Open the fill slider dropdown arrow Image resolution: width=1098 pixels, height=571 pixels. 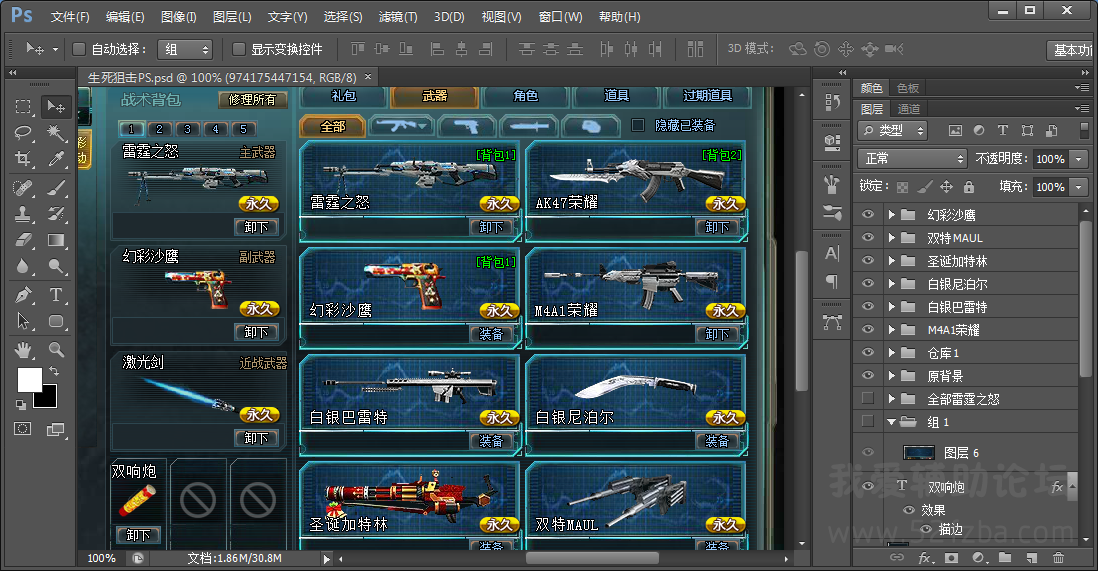point(1079,187)
